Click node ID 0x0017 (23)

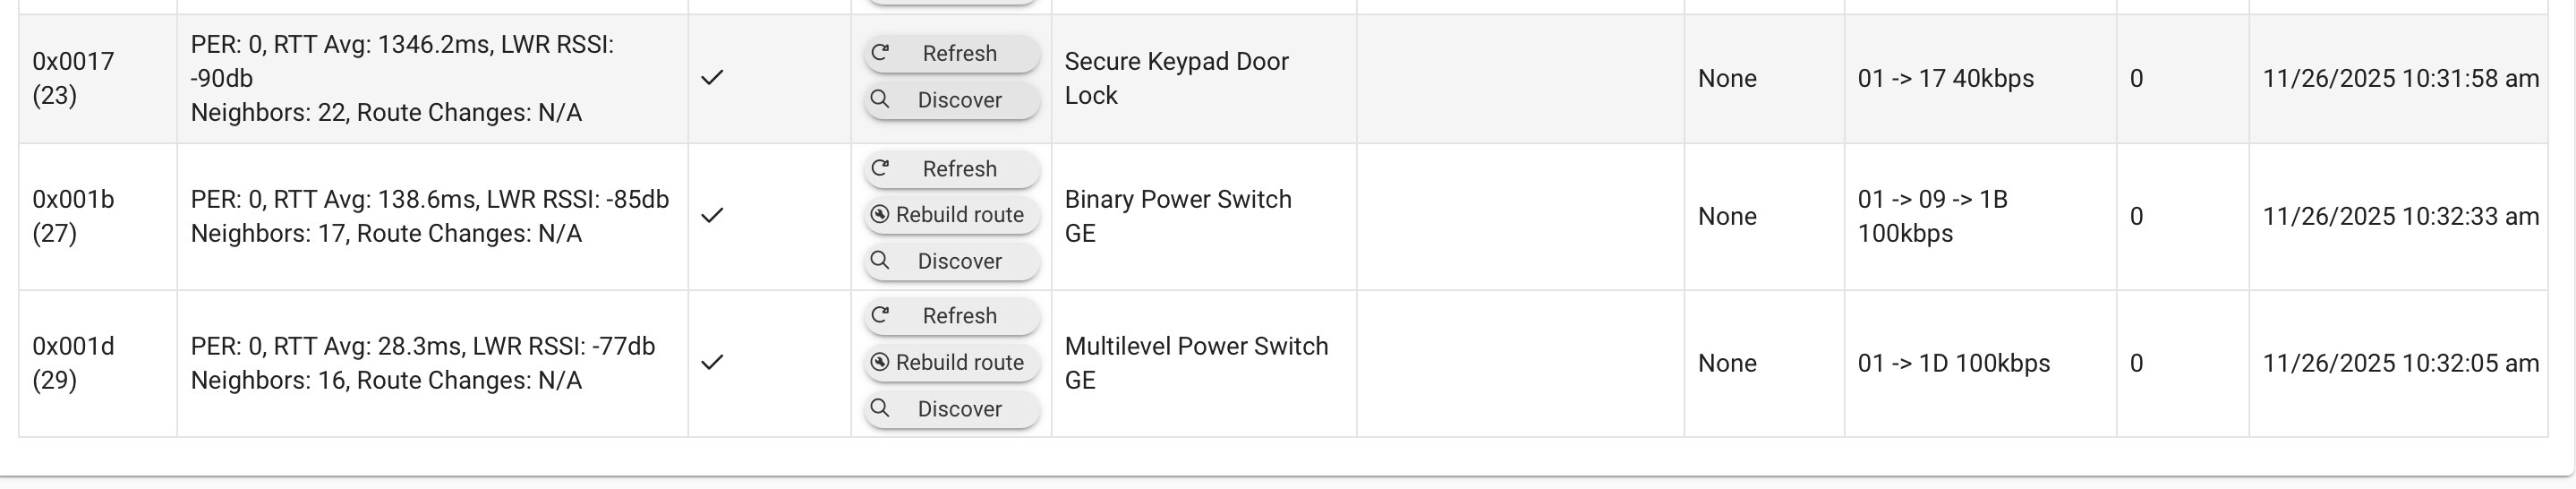click(x=73, y=78)
